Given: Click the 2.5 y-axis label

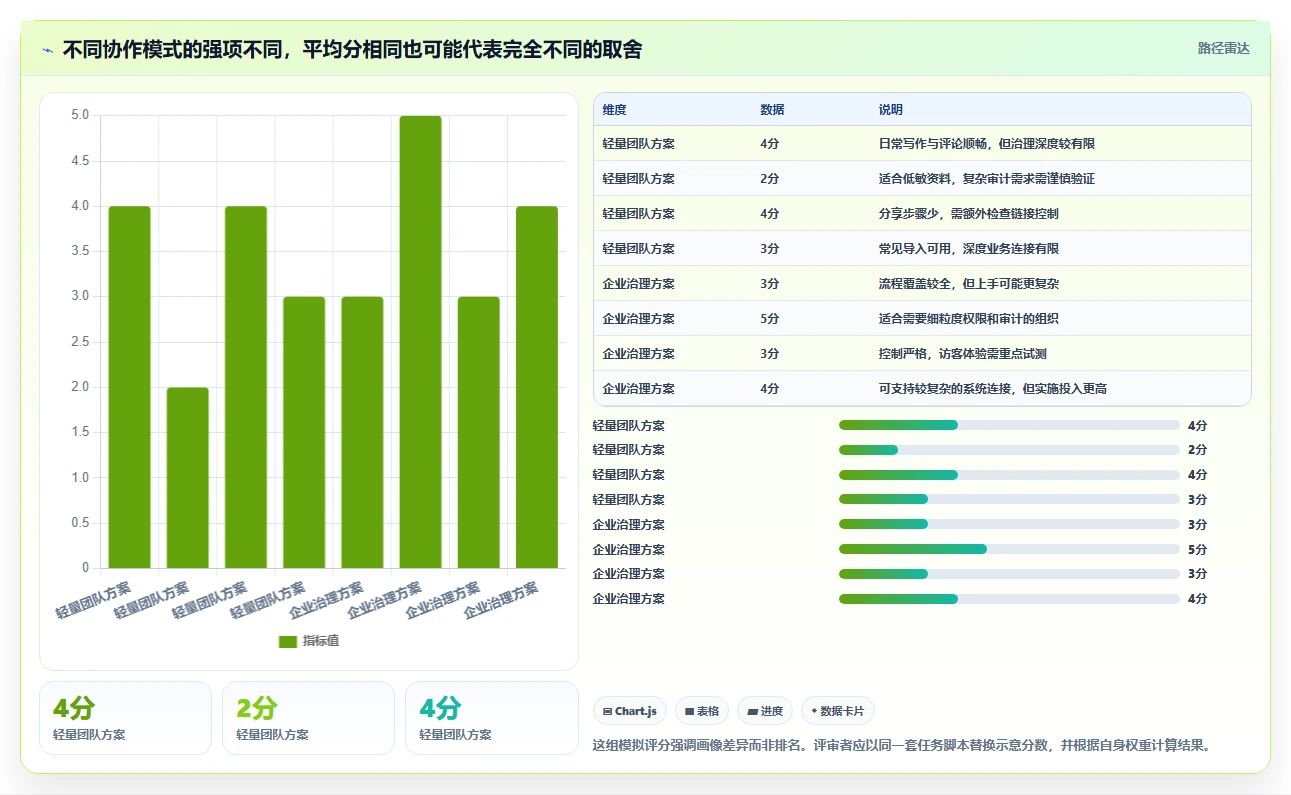Looking at the screenshot, I should coord(80,342).
